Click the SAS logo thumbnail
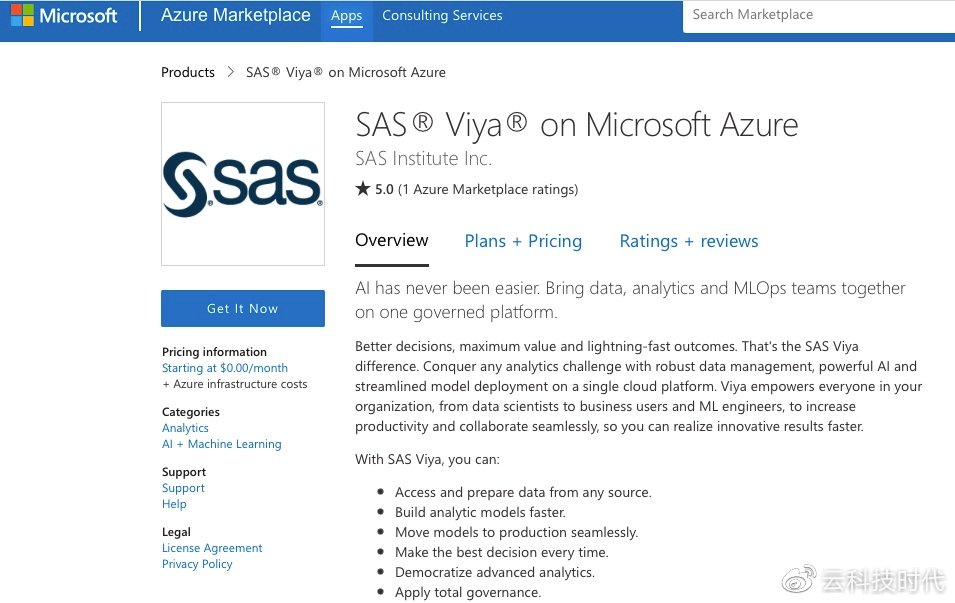This screenshot has height=603, width=955. pos(243,184)
